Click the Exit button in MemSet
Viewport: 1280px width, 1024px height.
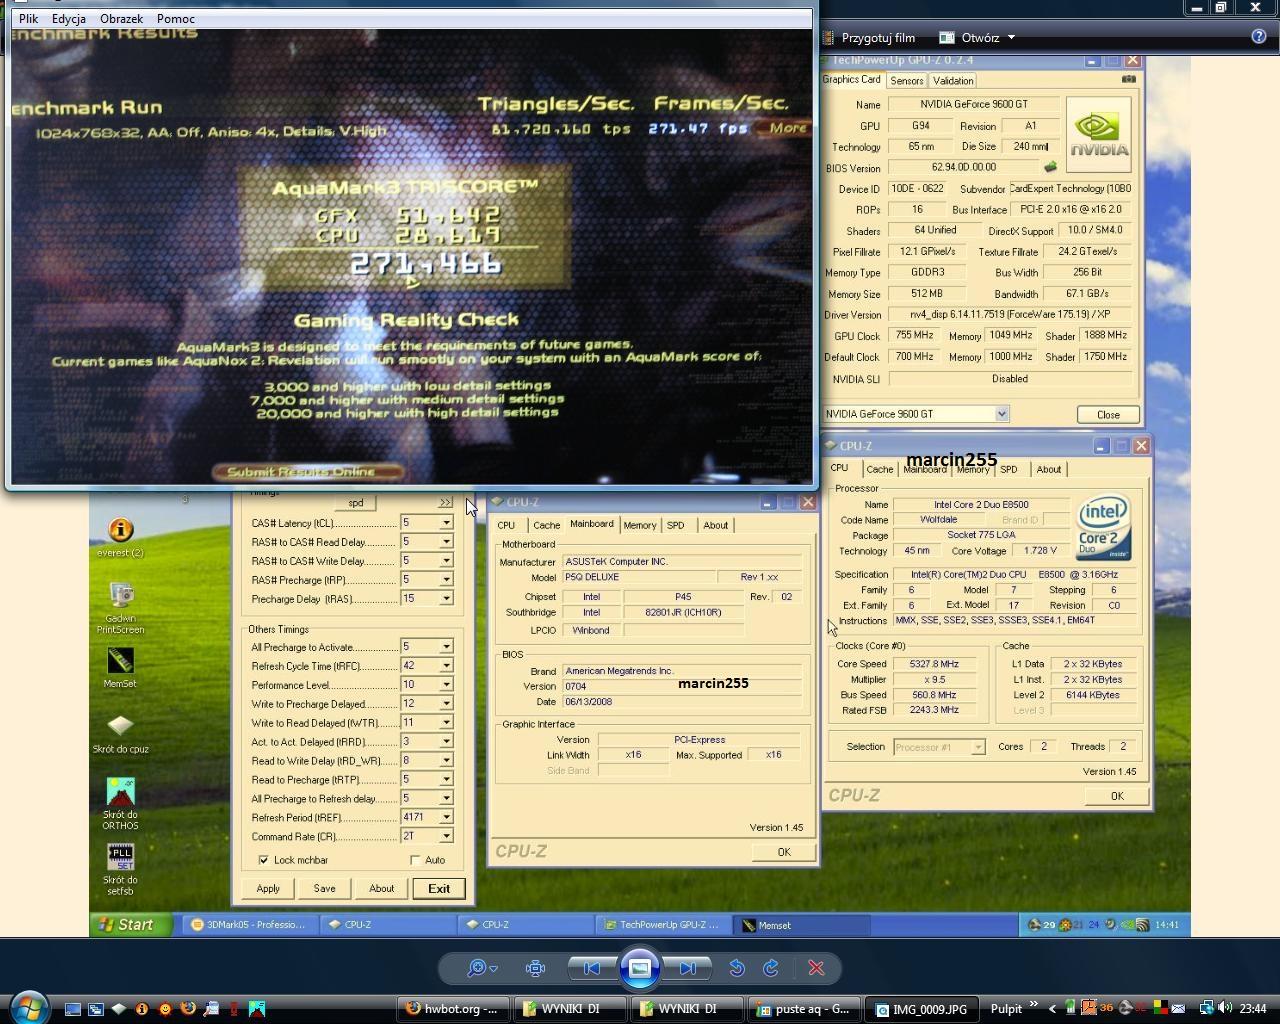pos(439,888)
